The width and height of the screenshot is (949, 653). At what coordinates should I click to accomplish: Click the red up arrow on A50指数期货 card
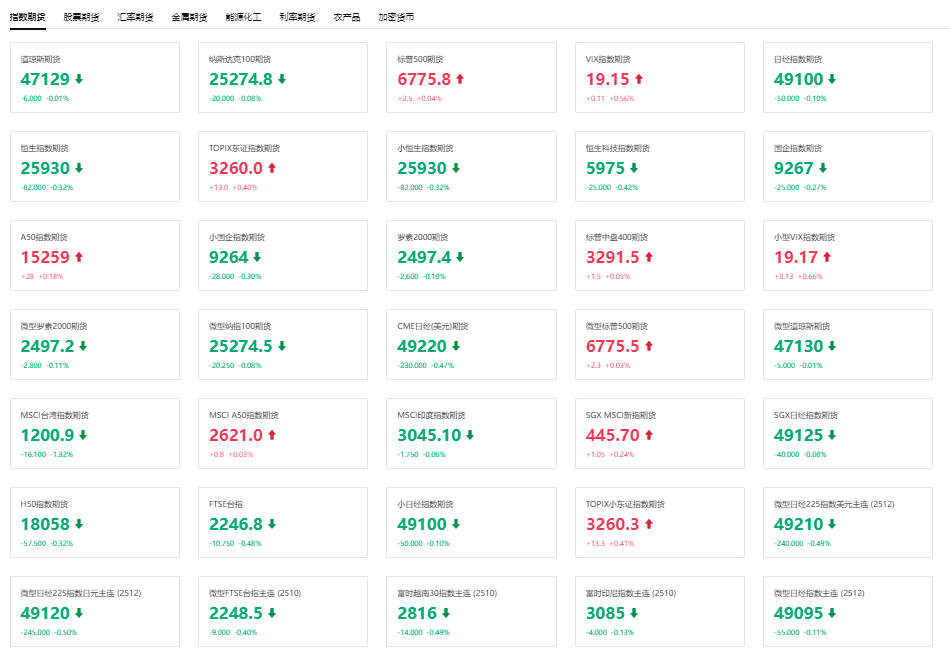79,257
